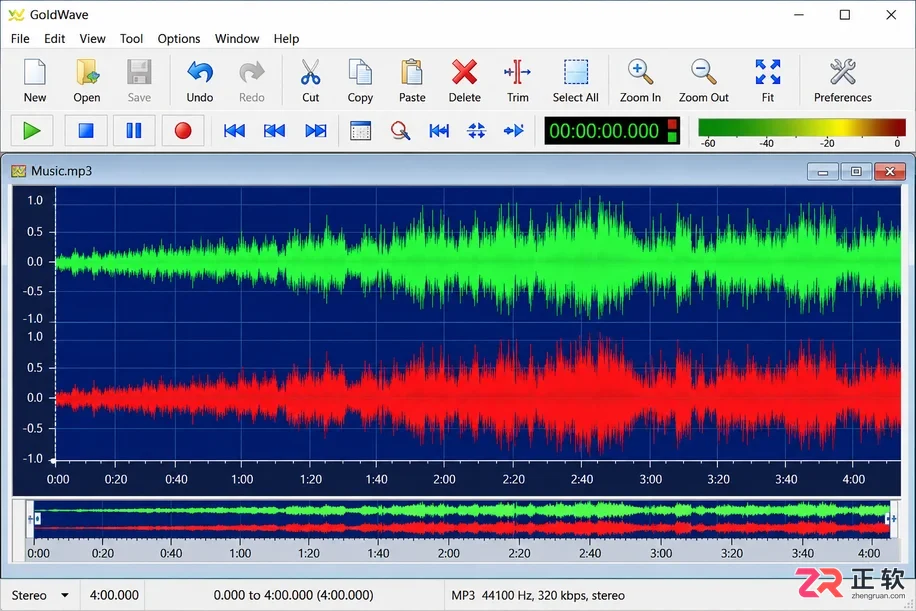
Task: Open the Tool menu
Action: (131, 39)
